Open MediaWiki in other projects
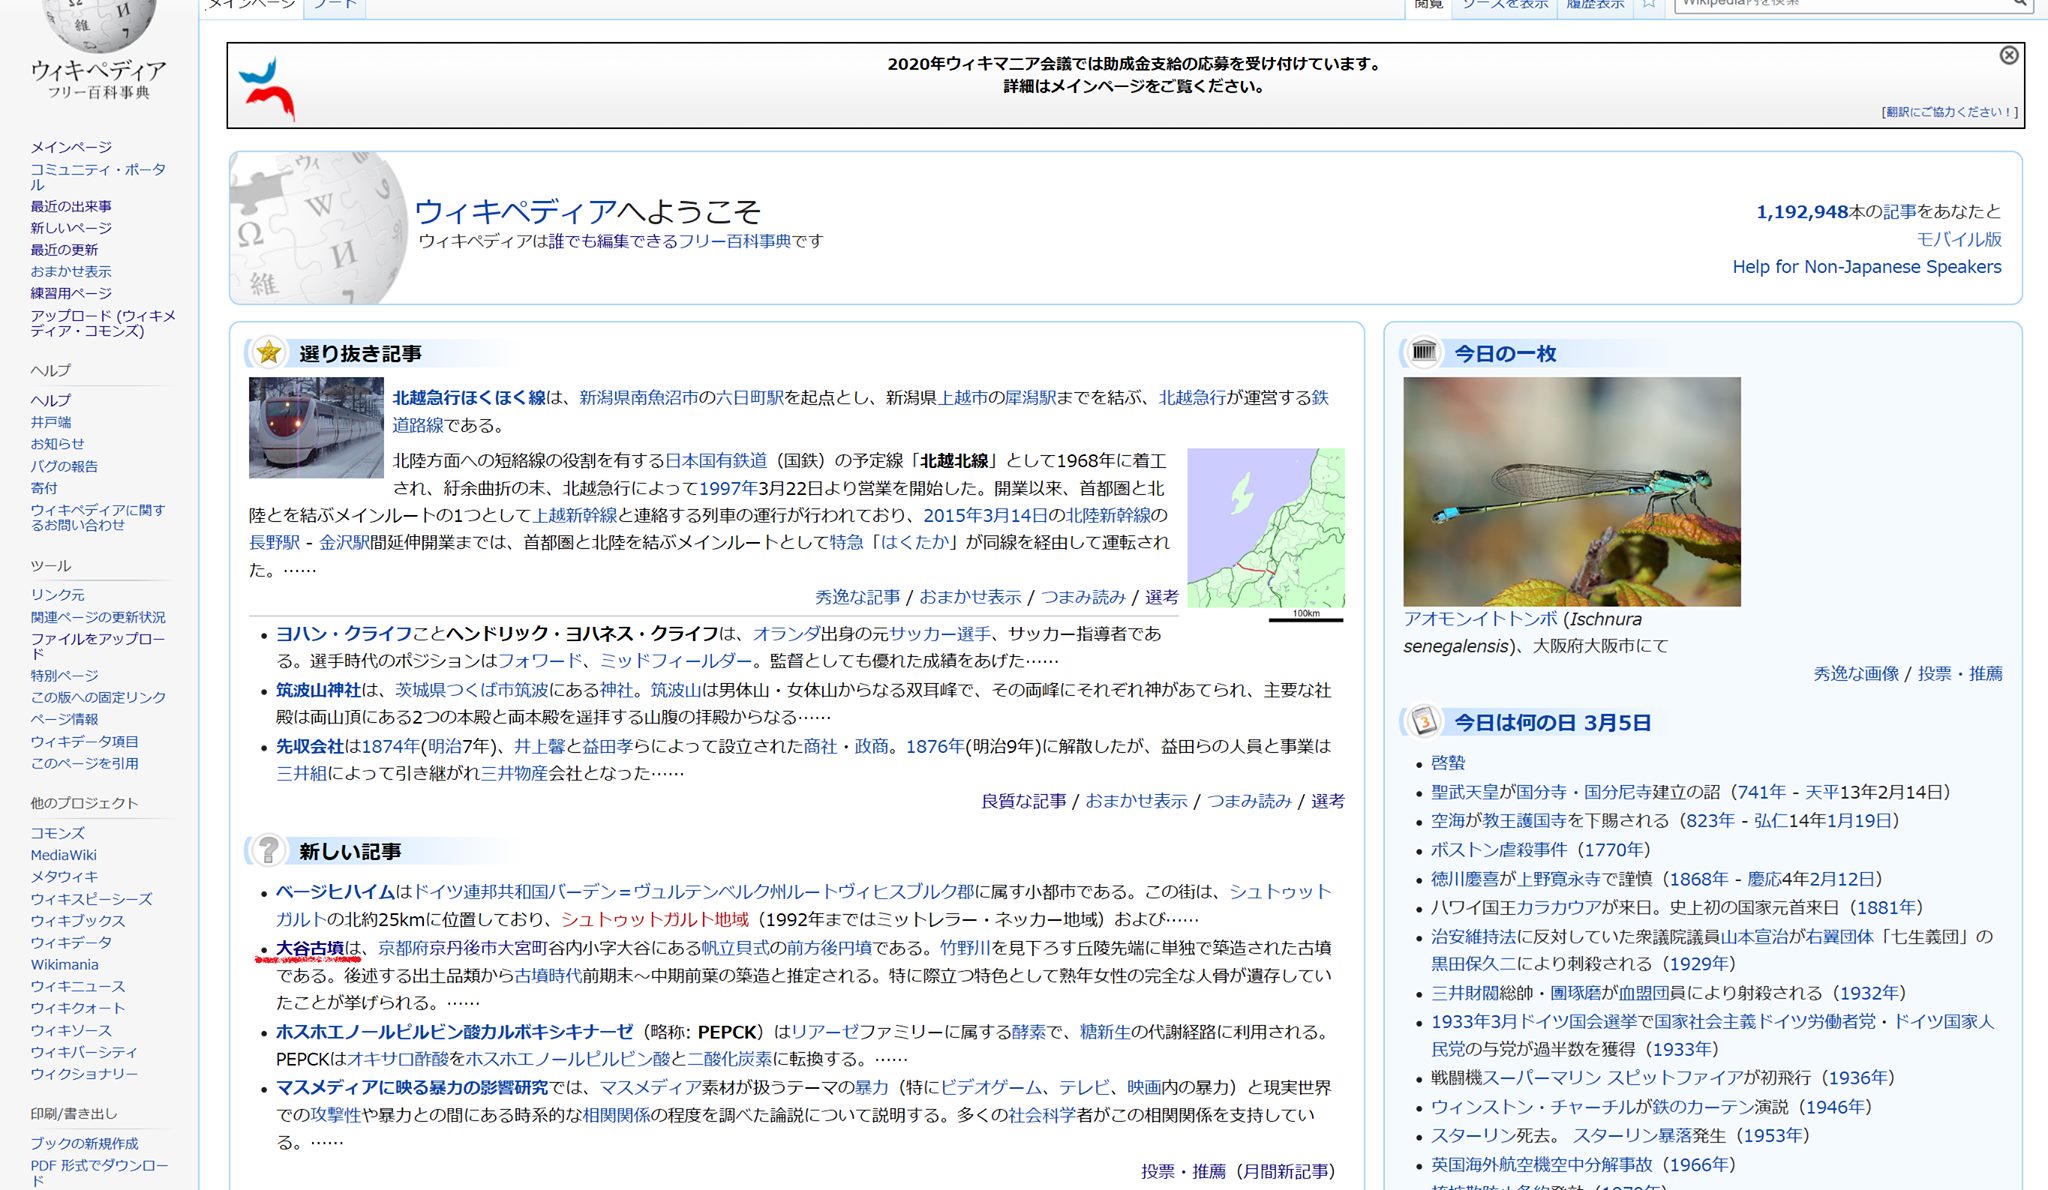The width and height of the screenshot is (2048, 1190). click(64, 855)
